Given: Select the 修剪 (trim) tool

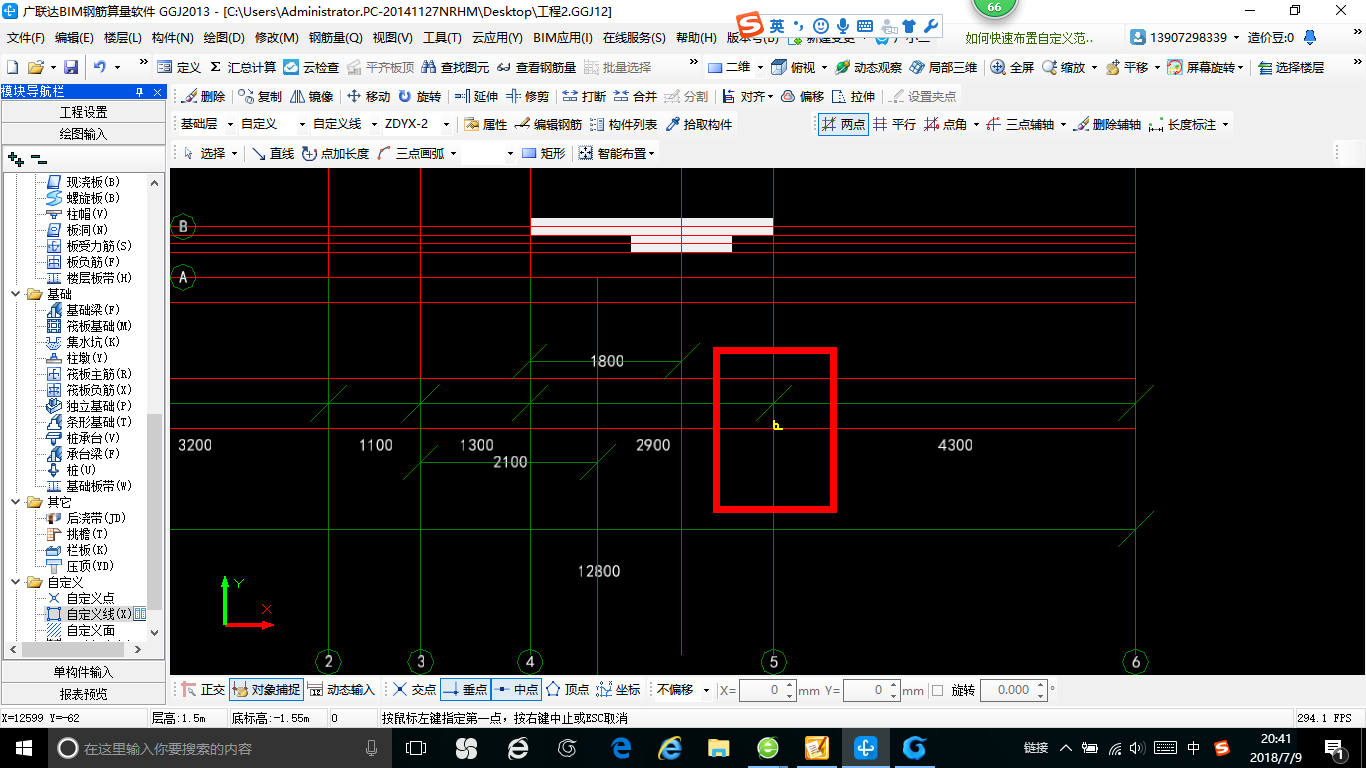Looking at the screenshot, I should (527, 97).
